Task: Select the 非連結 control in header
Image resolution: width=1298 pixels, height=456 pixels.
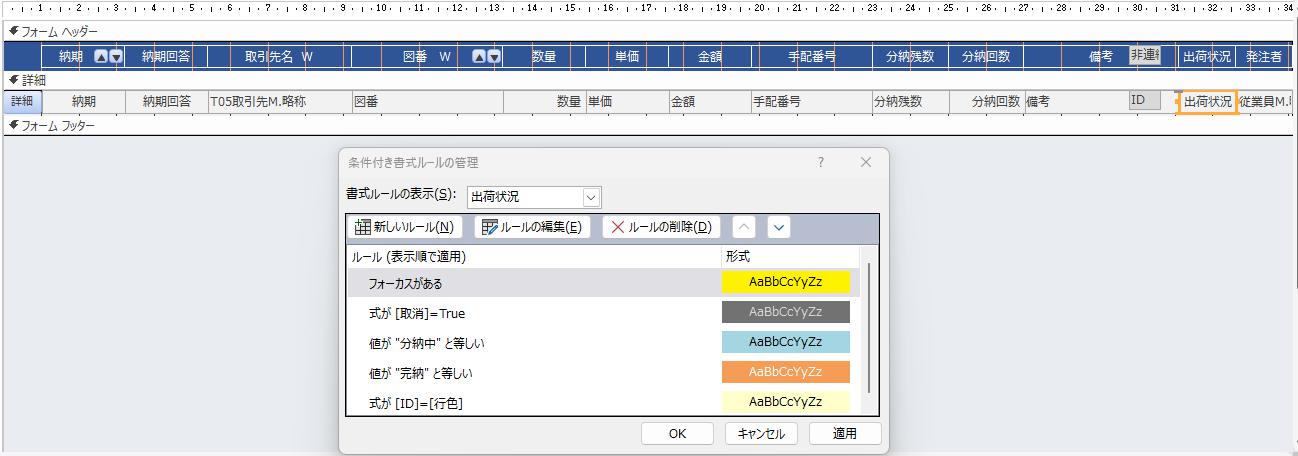Action: tap(1146, 56)
